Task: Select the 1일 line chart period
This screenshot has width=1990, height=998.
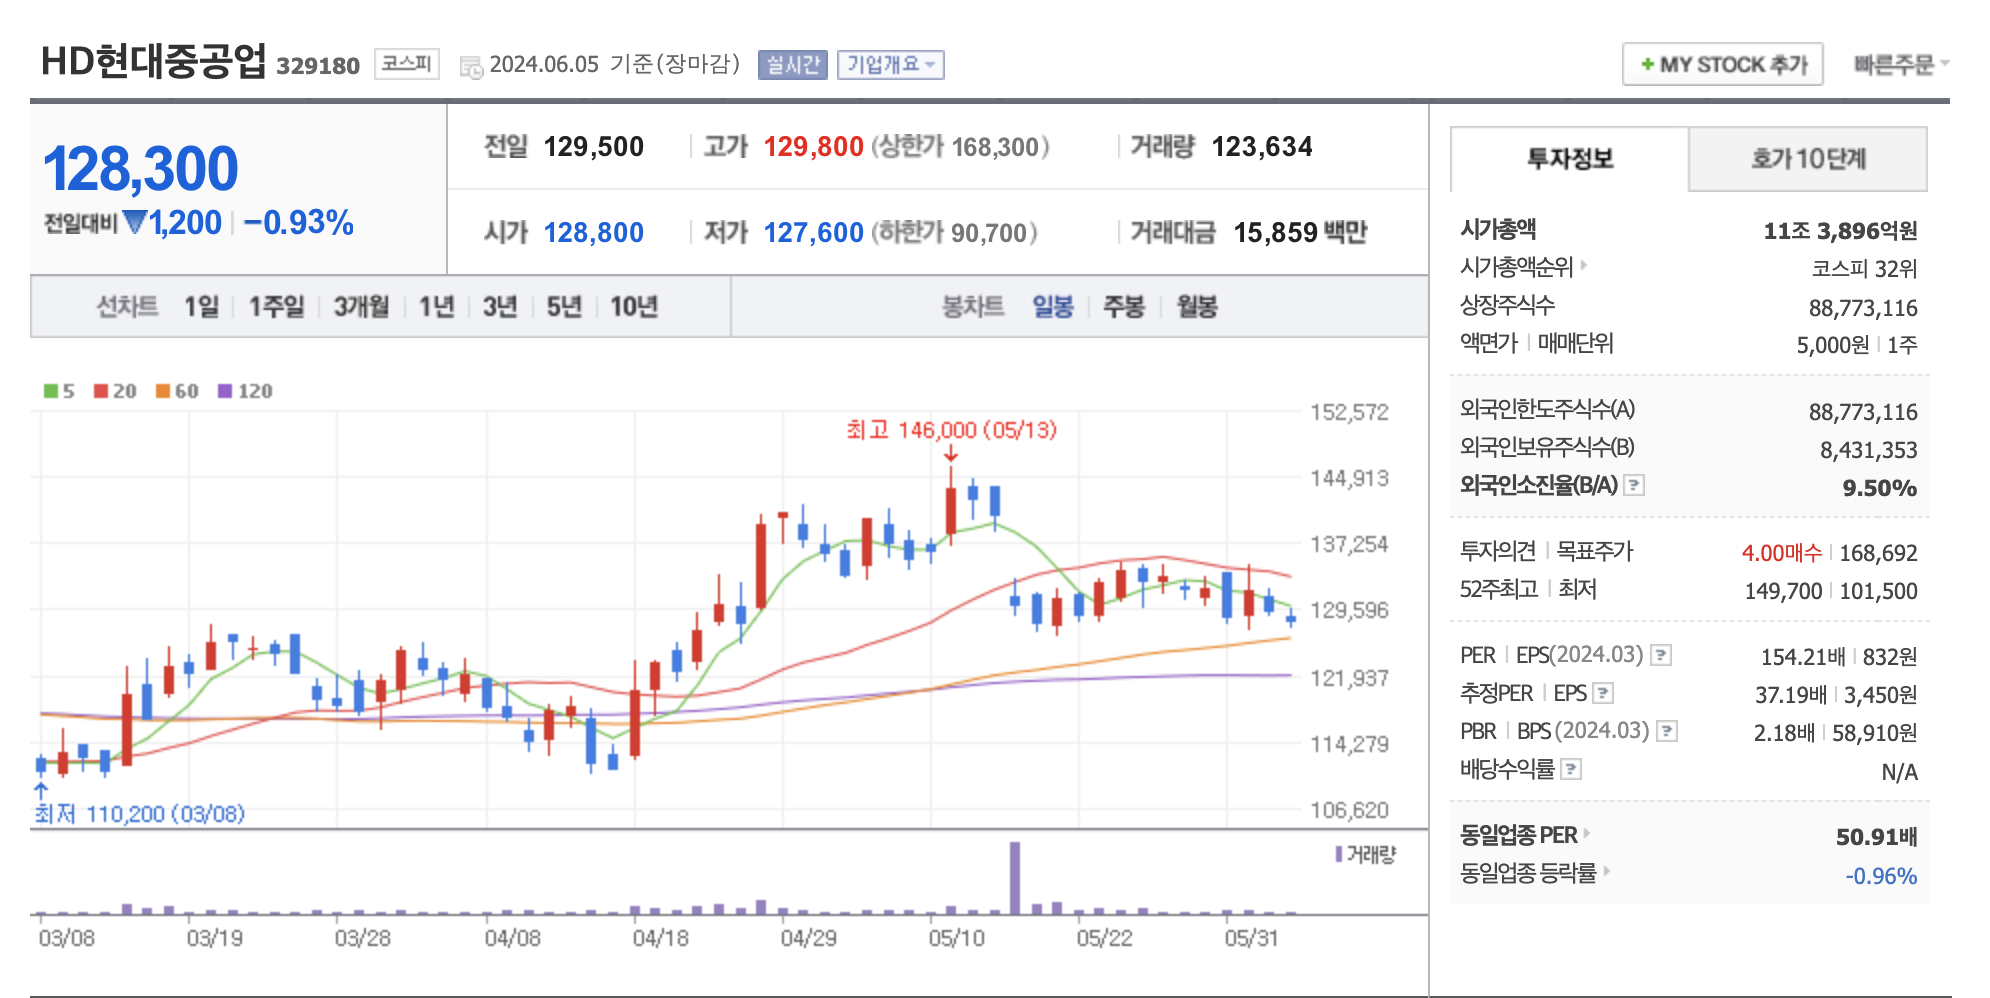Action: tap(201, 307)
